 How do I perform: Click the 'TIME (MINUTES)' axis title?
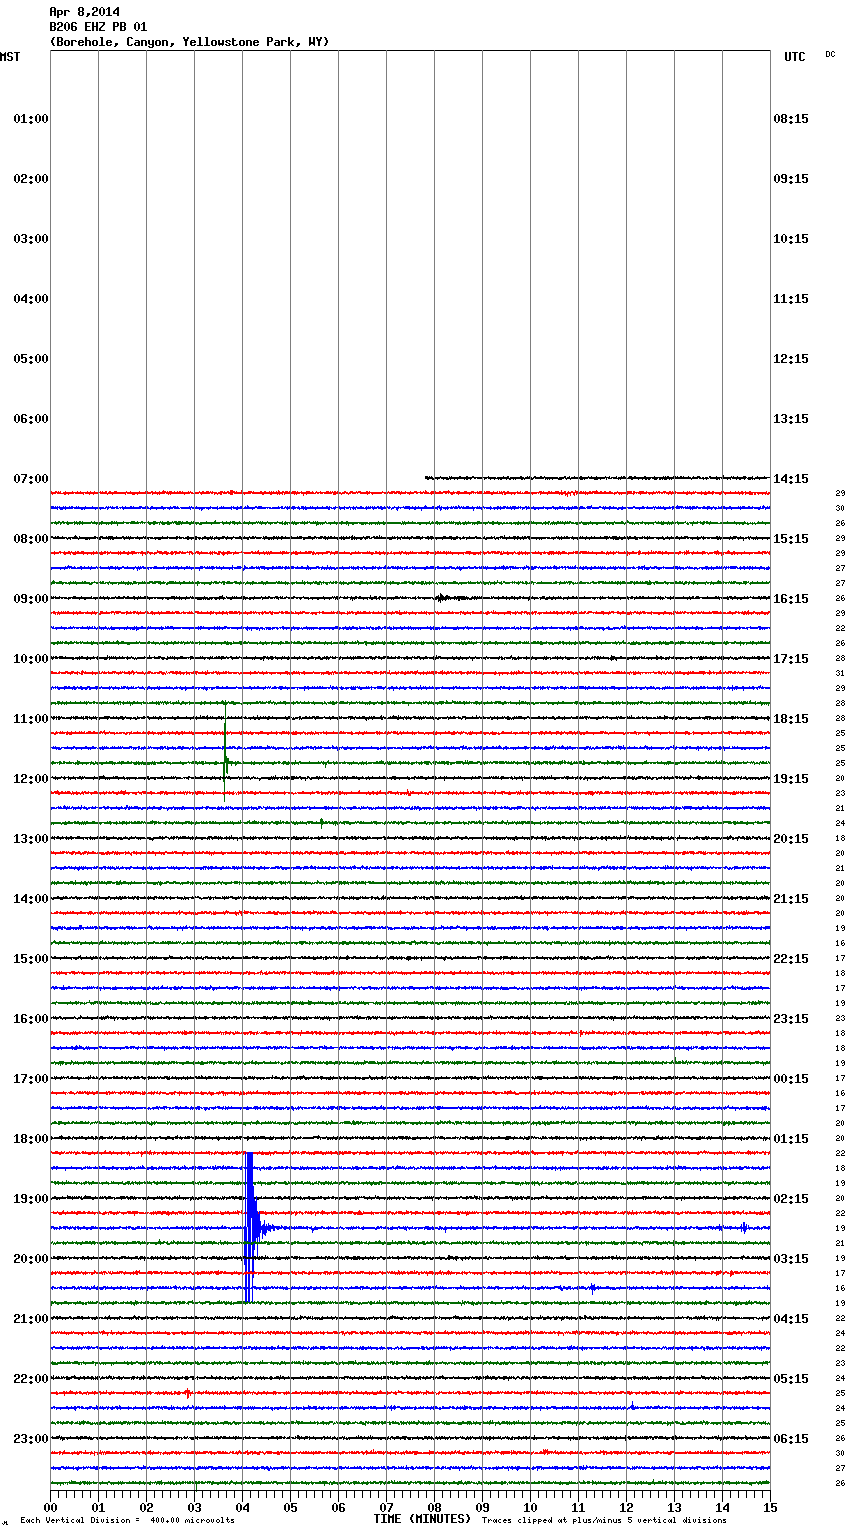tap(422, 1519)
